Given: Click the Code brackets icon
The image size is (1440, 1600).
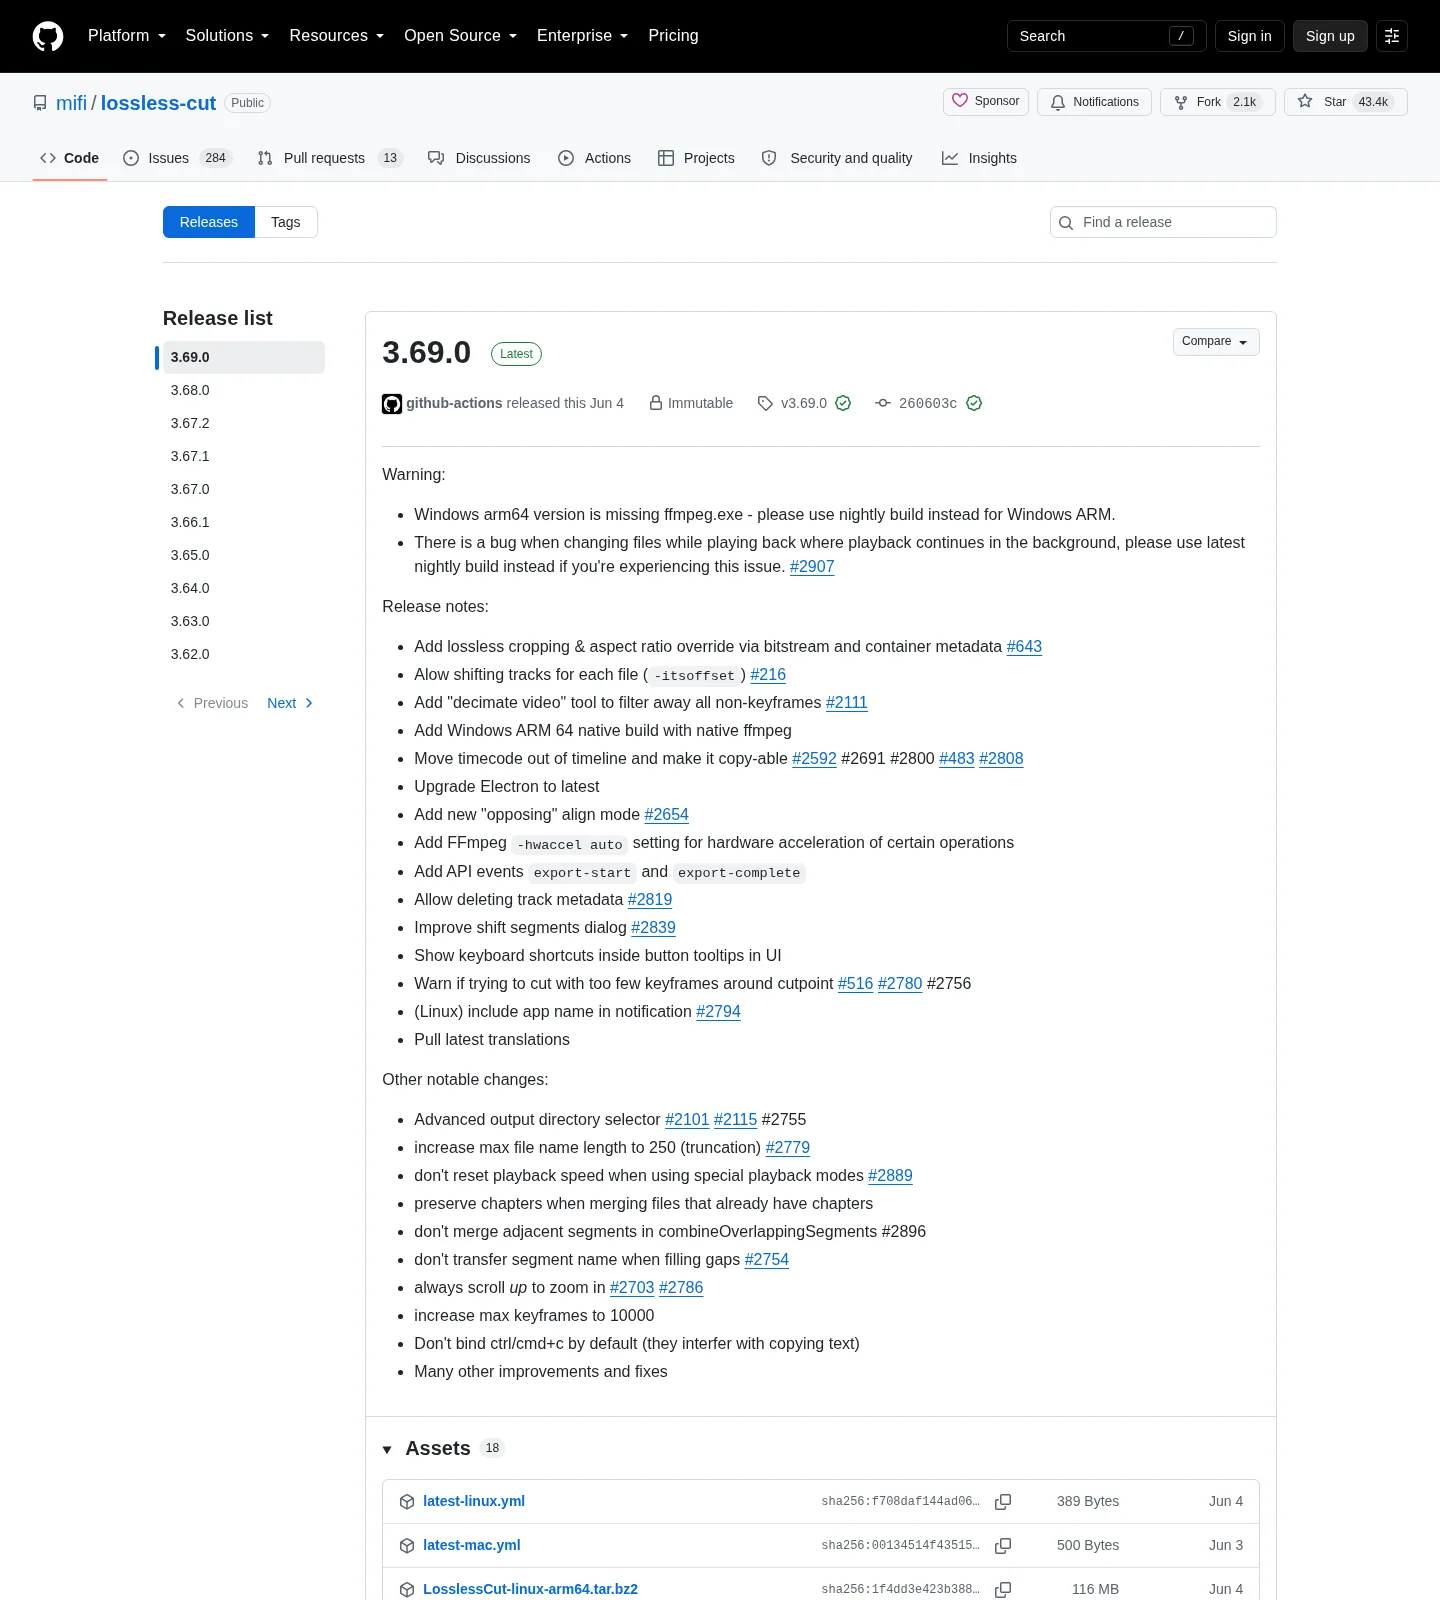Looking at the screenshot, I should (48, 158).
